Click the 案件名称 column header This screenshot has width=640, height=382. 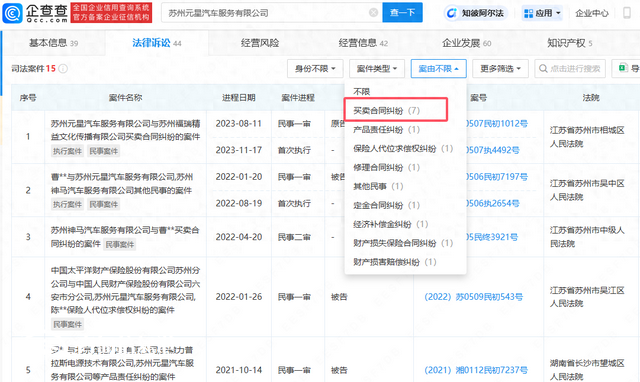125,98
